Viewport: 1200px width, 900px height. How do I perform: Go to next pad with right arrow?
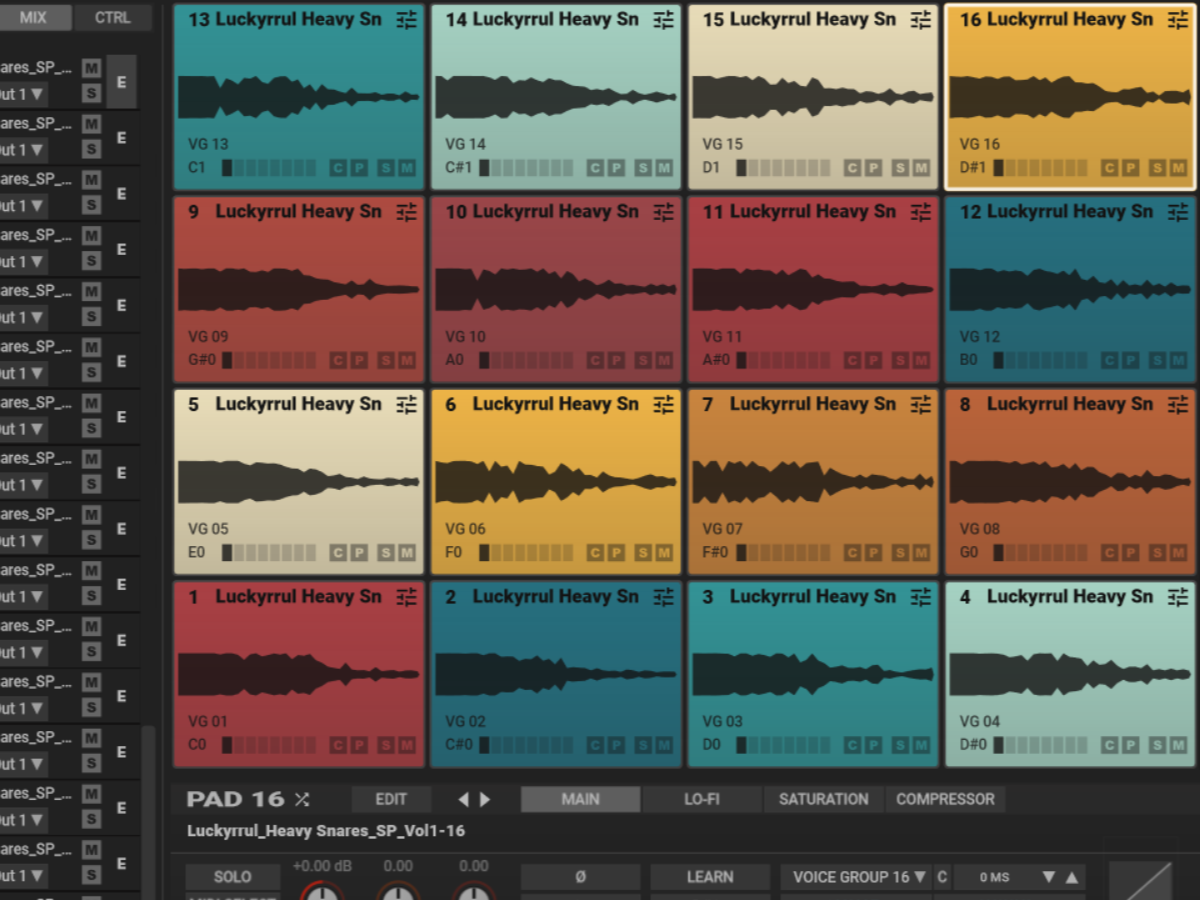point(485,799)
